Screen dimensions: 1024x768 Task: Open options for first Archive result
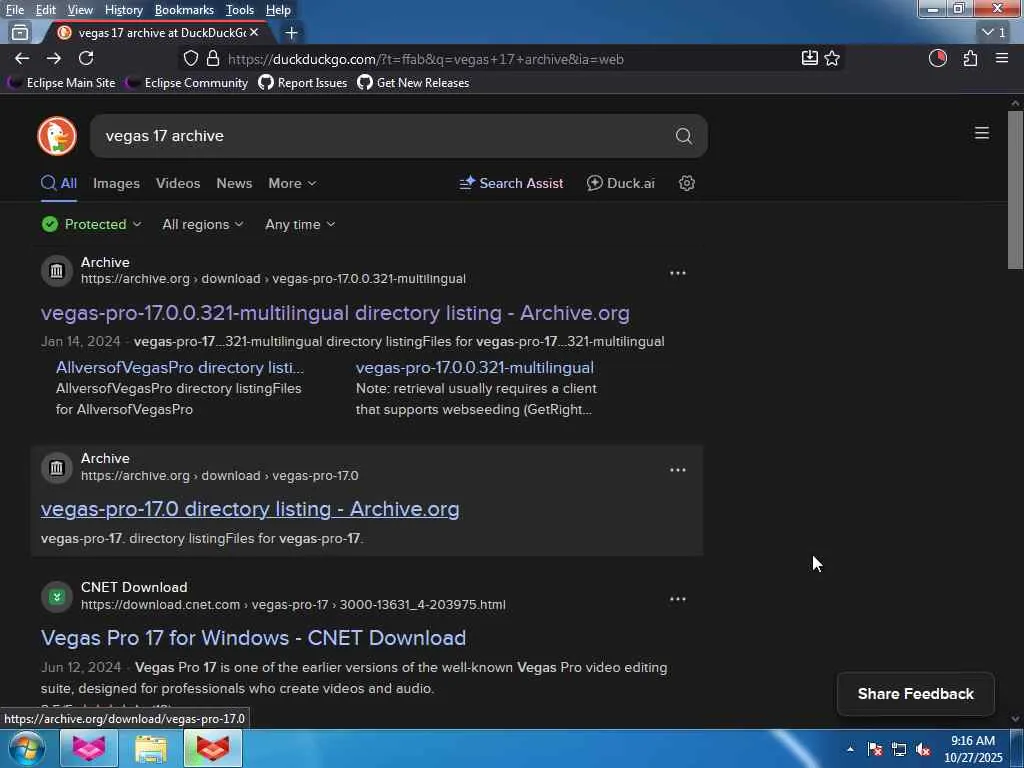(678, 273)
